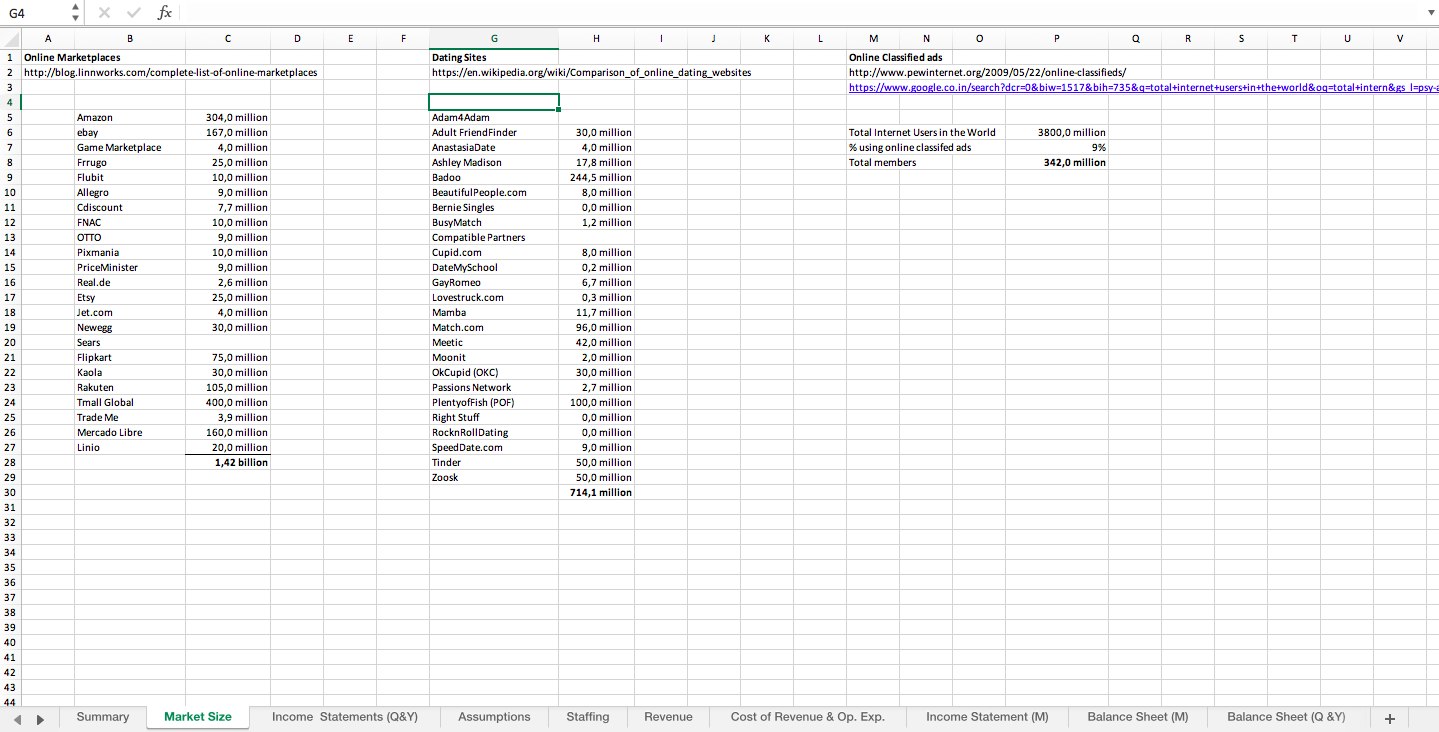
Task: Open the Income Statements (Q&Y) tab
Action: tap(345, 717)
